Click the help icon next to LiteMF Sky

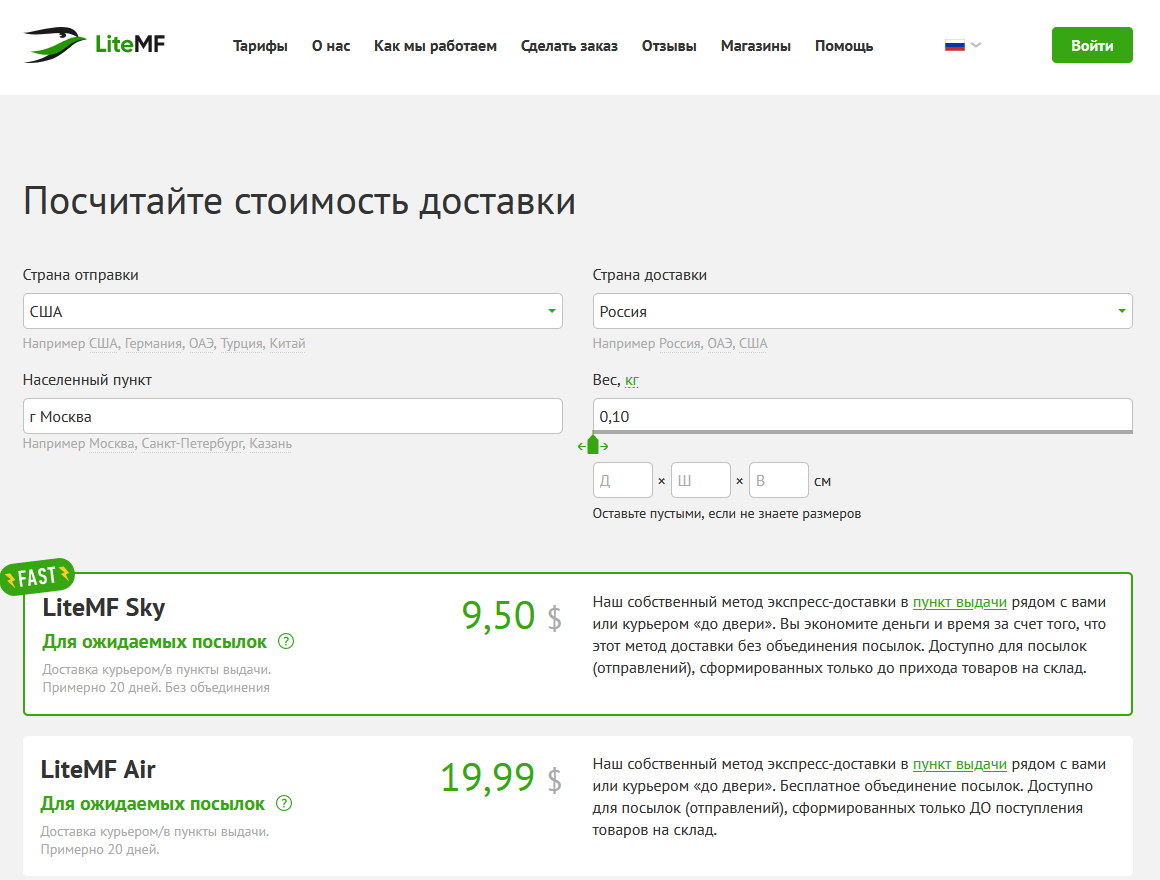pos(286,642)
